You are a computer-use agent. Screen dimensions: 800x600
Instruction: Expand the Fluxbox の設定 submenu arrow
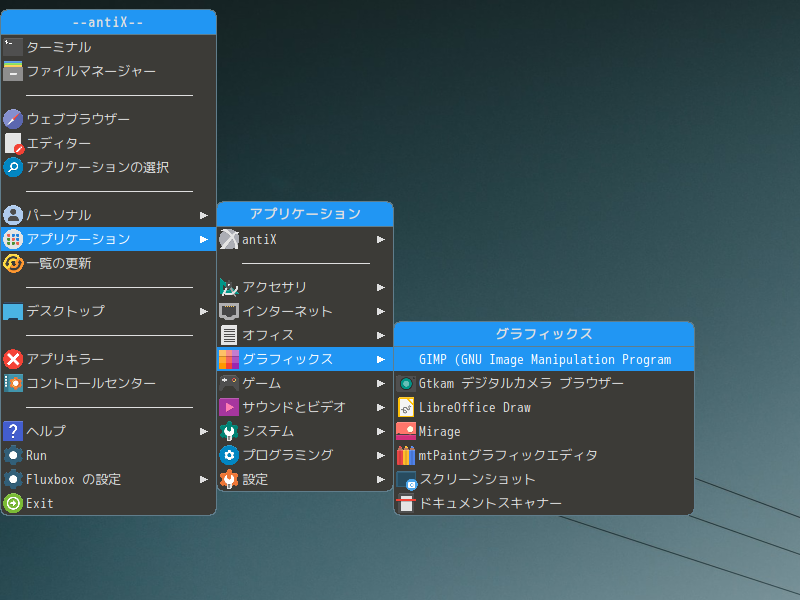pos(204,480)
